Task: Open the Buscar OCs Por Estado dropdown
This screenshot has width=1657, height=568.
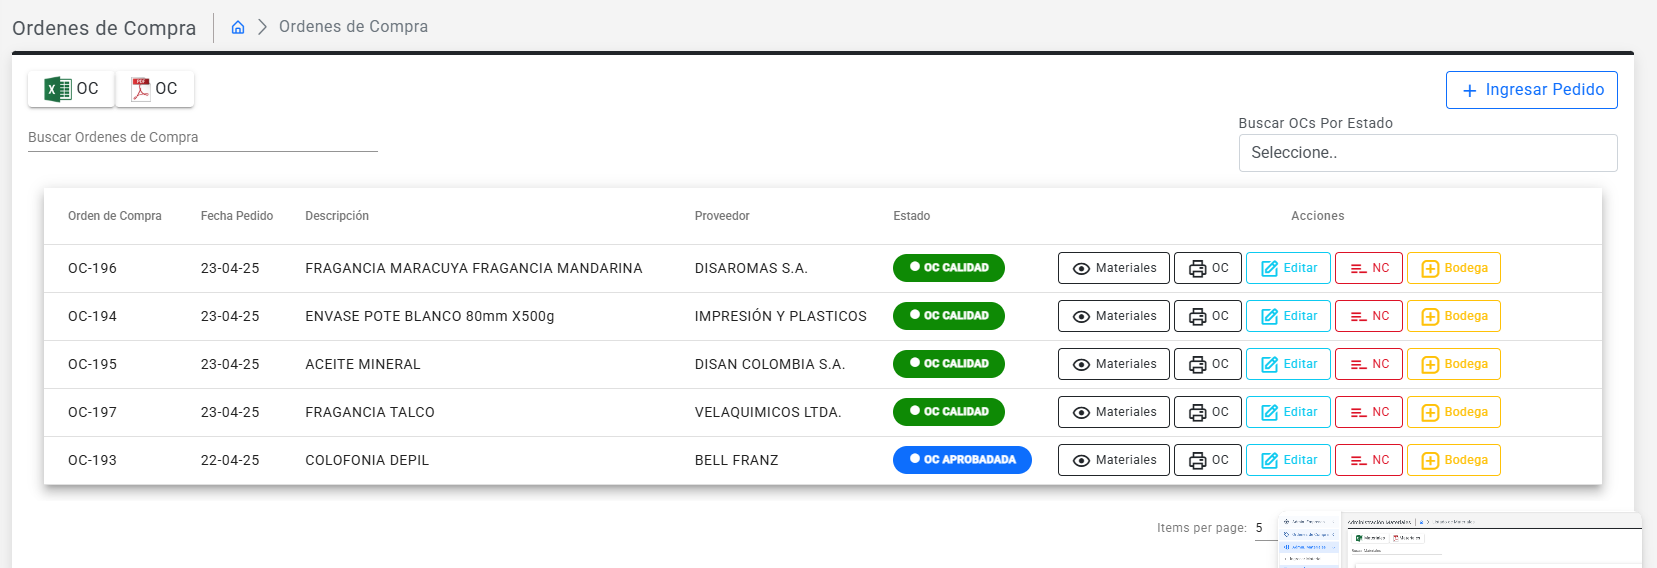Action: point(1427,153)
